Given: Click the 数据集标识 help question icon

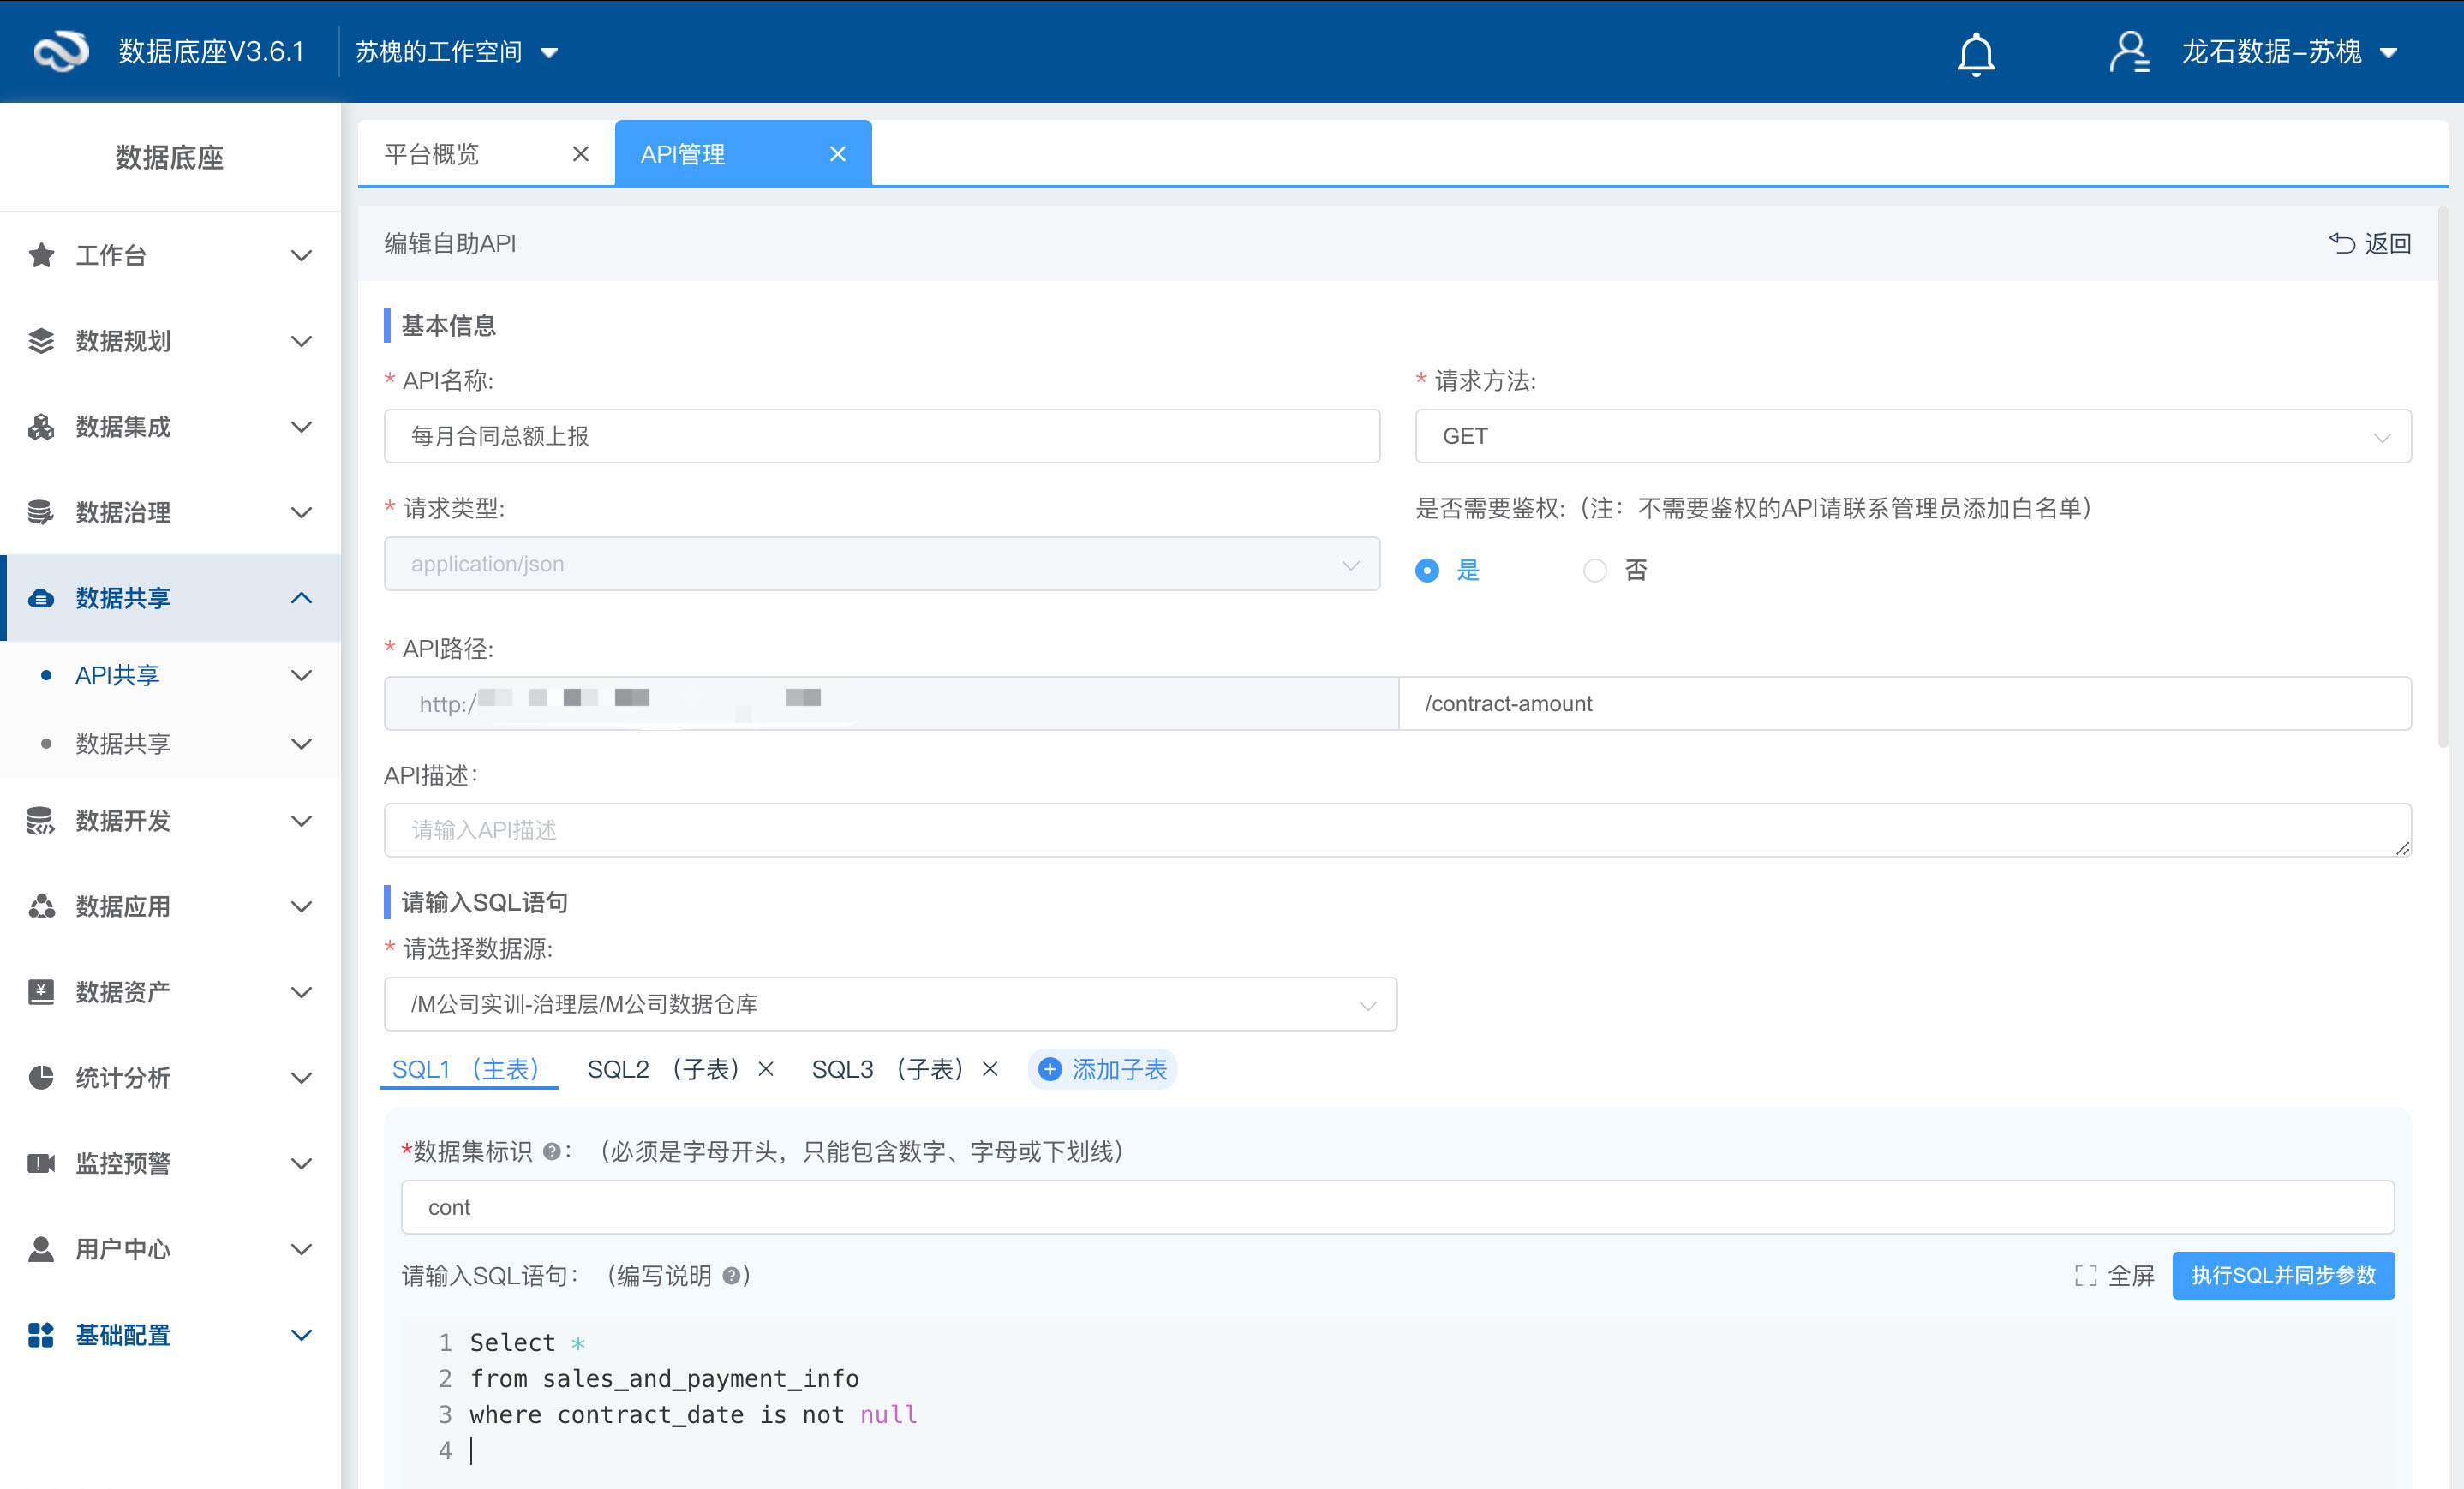Looking at the screenshot, I should coord(551,1152).
